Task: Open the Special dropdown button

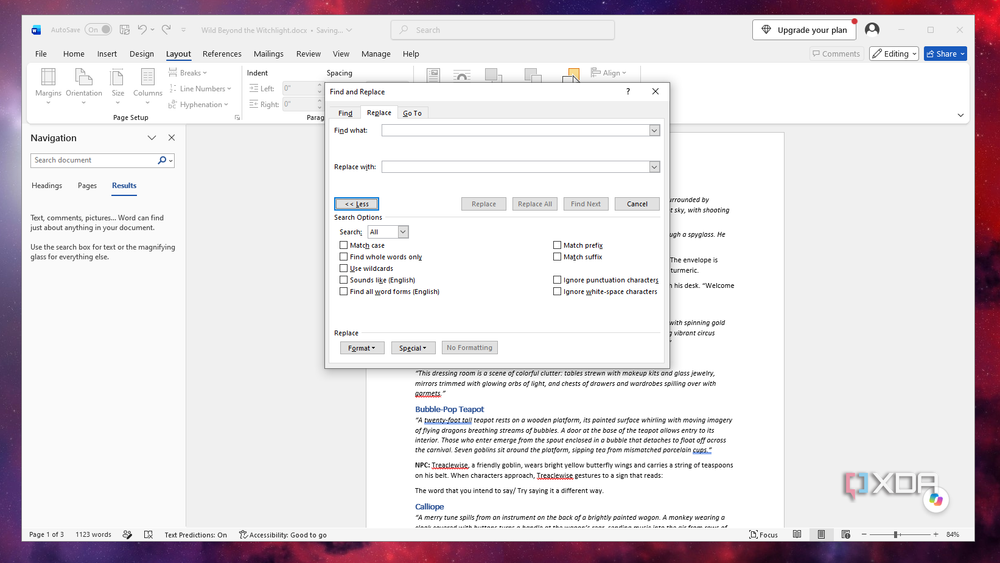Action: pos(413,347)
